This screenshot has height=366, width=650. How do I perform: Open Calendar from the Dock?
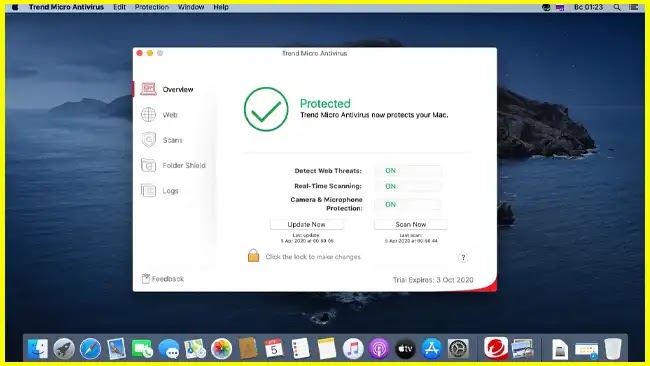(274, 348)
